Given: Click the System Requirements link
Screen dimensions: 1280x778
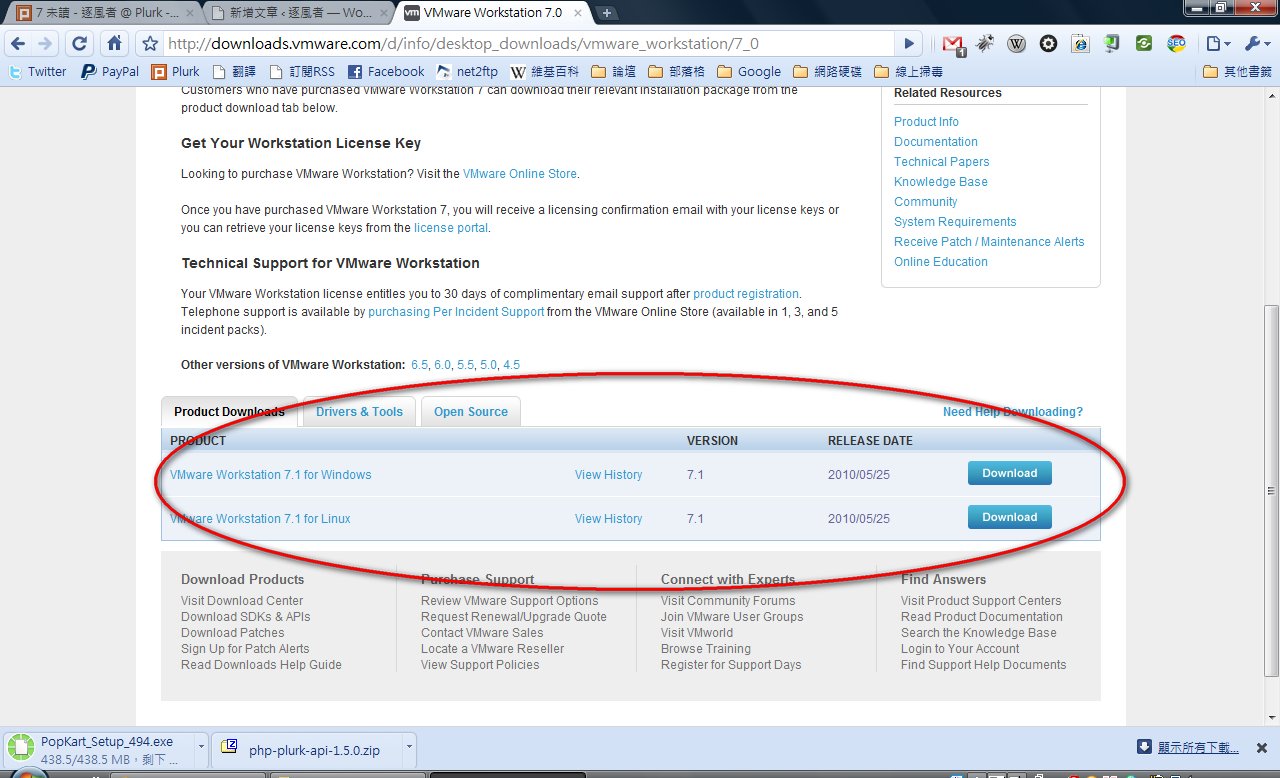Looking at the screenshot, I should (955, 222).
